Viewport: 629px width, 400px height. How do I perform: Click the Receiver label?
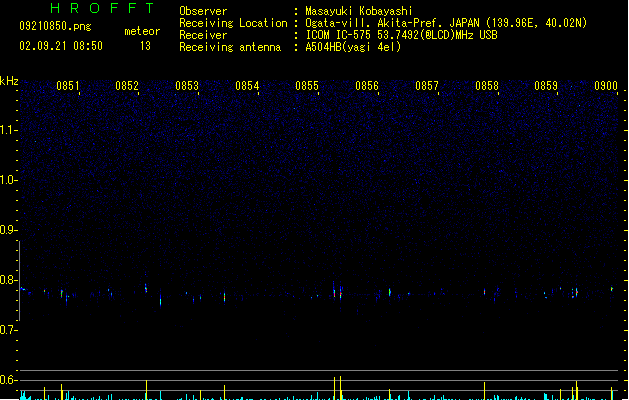(203, 35)
